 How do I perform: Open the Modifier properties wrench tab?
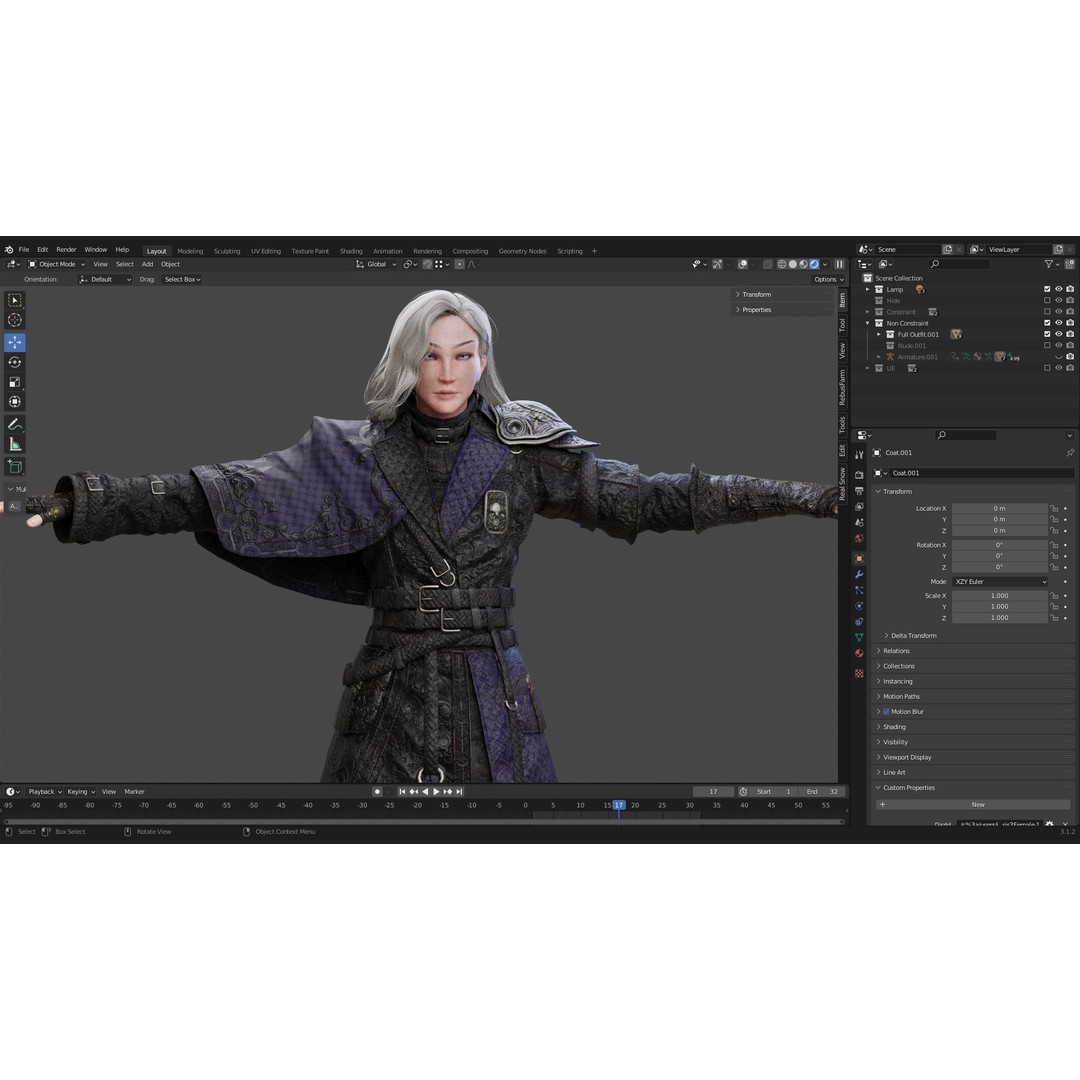(859, 574)
